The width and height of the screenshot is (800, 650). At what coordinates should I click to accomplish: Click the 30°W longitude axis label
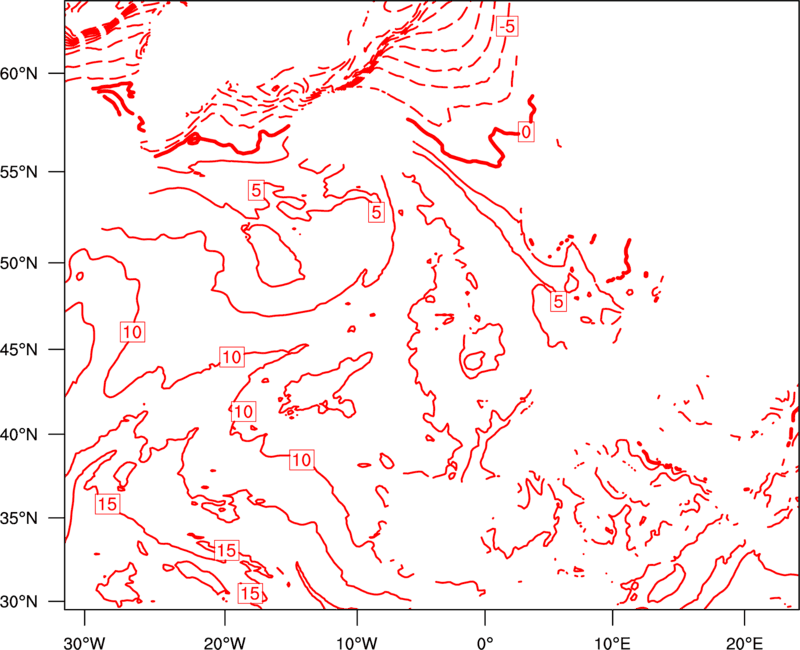[85, 643]
